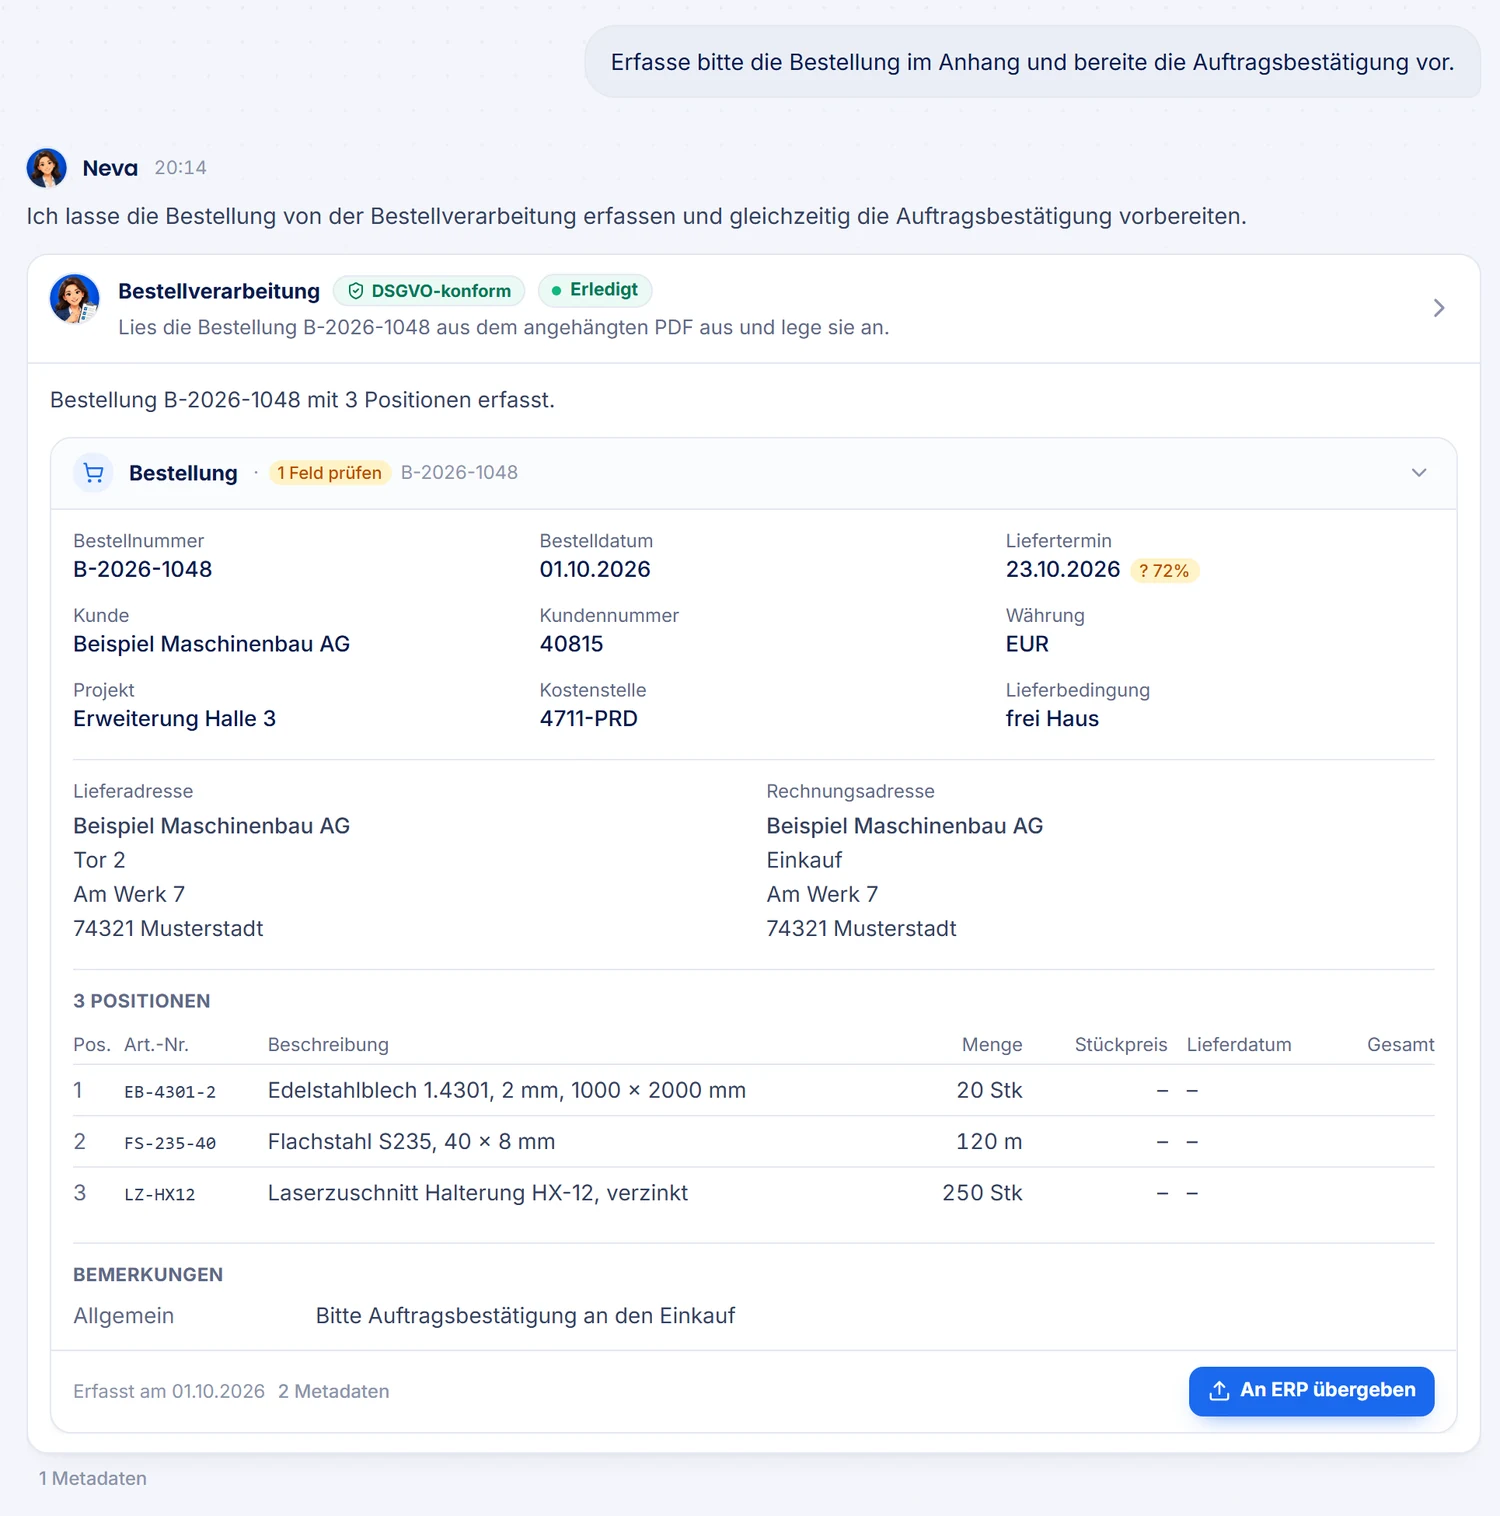Click the 'Erfasst am 01.10.2026' footer text

[169, 1391]
